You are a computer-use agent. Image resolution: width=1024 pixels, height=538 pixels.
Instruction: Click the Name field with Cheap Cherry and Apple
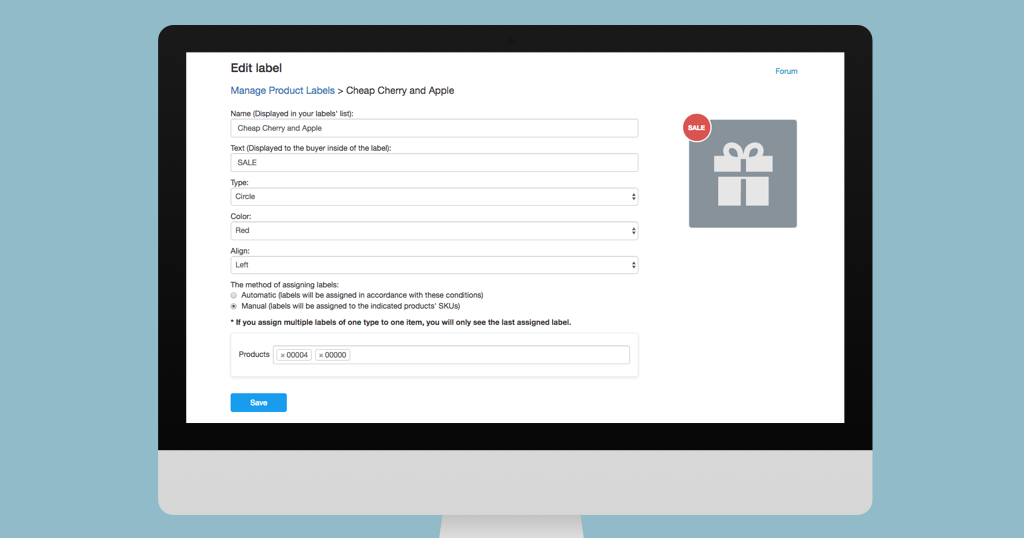(434, 128)
